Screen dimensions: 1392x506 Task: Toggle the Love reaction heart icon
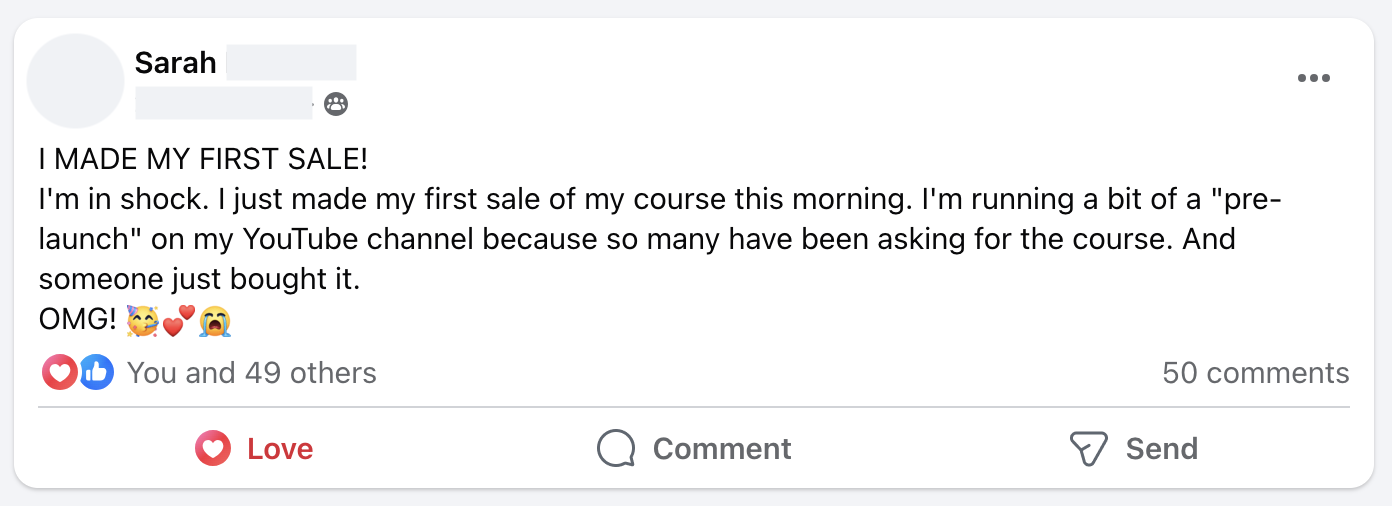point(213,449)
